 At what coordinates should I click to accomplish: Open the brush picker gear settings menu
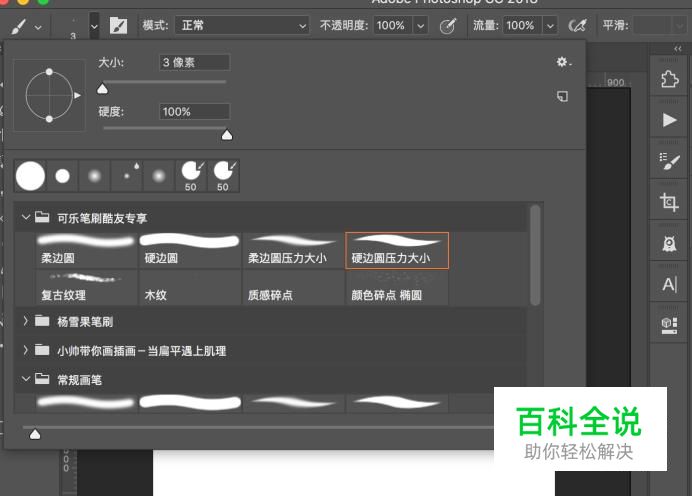coord(564,62)
